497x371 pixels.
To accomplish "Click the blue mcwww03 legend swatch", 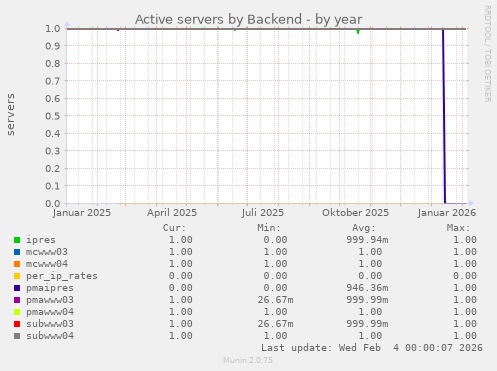I will [17, 252].
